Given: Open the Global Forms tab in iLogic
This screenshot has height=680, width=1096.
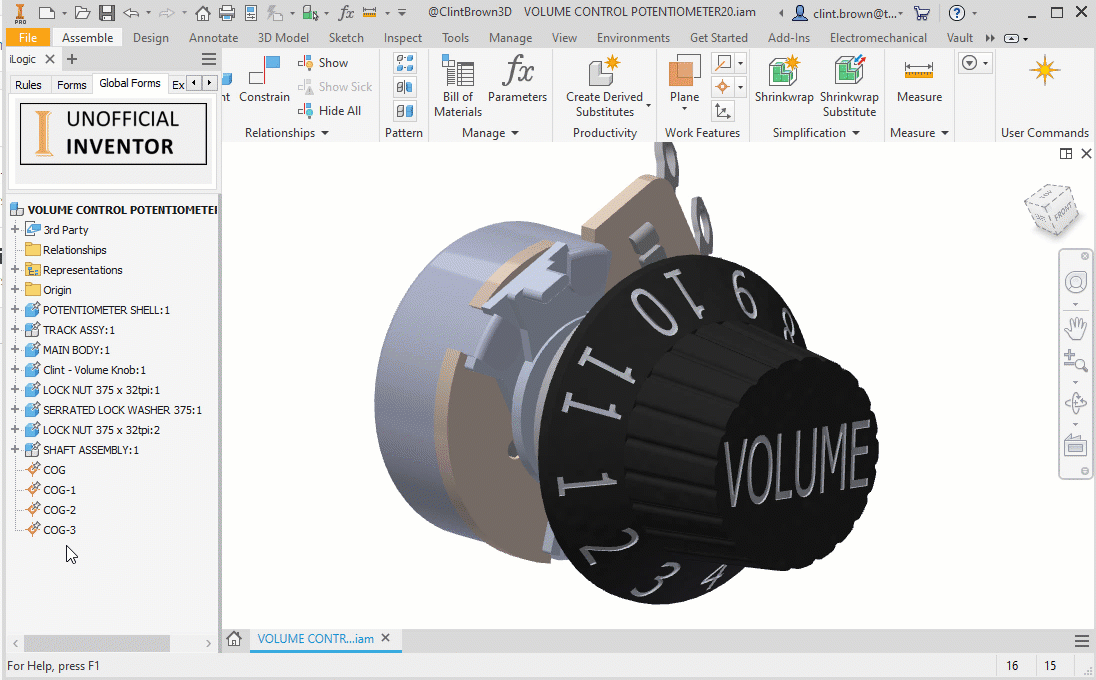Looking at the screenshot, I should point(130,84).
